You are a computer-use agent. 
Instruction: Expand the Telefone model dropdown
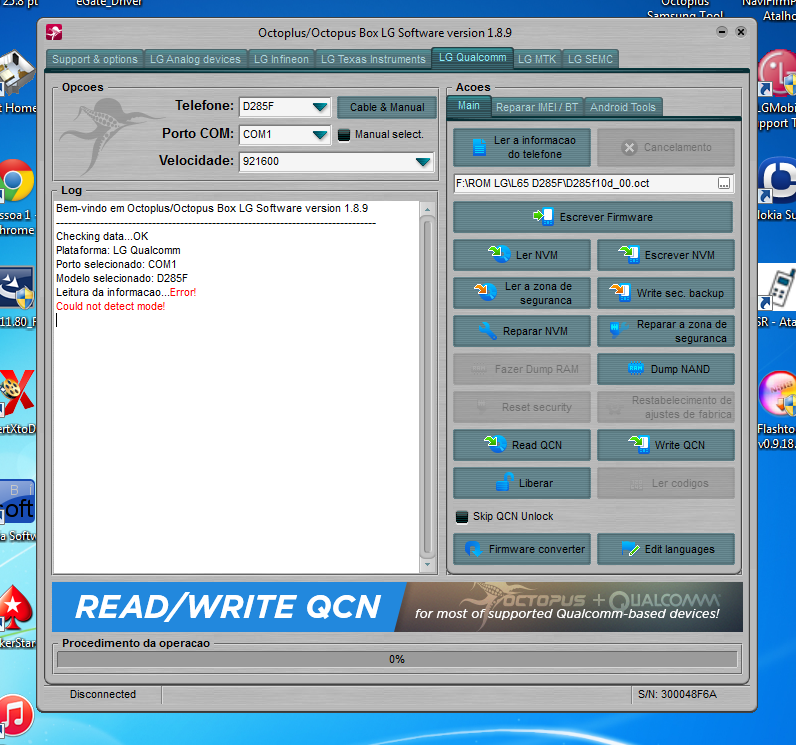click(319, 107)
